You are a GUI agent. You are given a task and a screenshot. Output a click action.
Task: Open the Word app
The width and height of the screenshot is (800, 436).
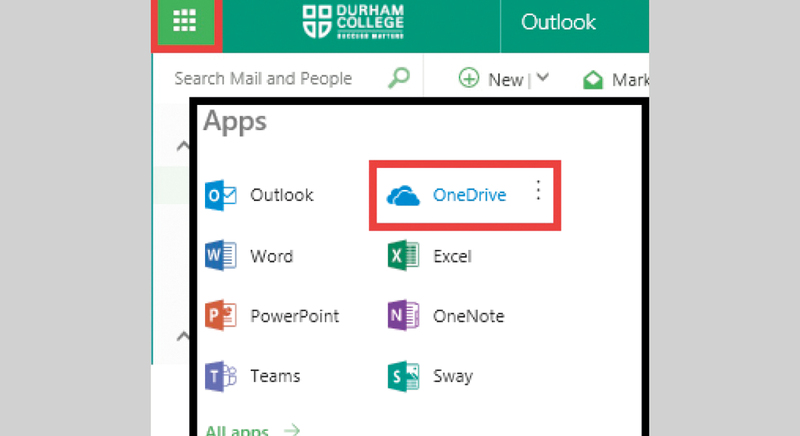(250, 256)
